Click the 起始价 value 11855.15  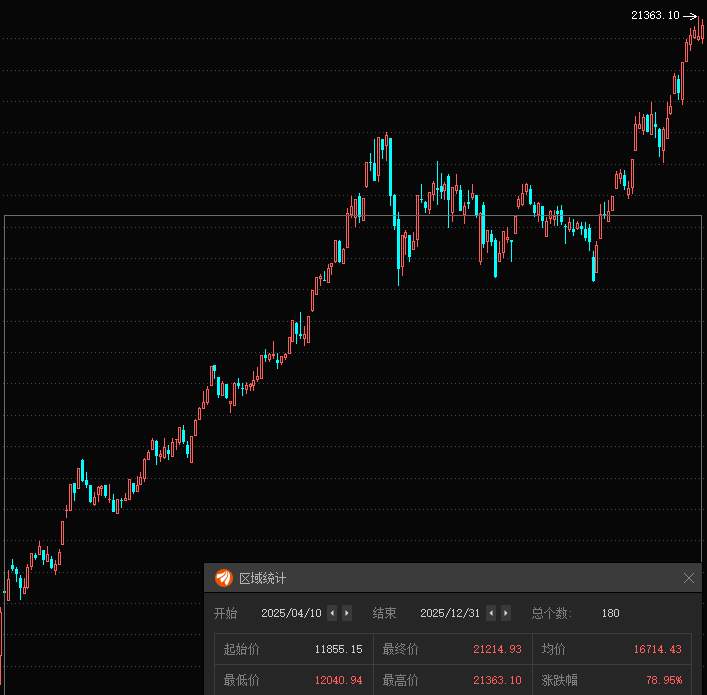pos(338,649)
